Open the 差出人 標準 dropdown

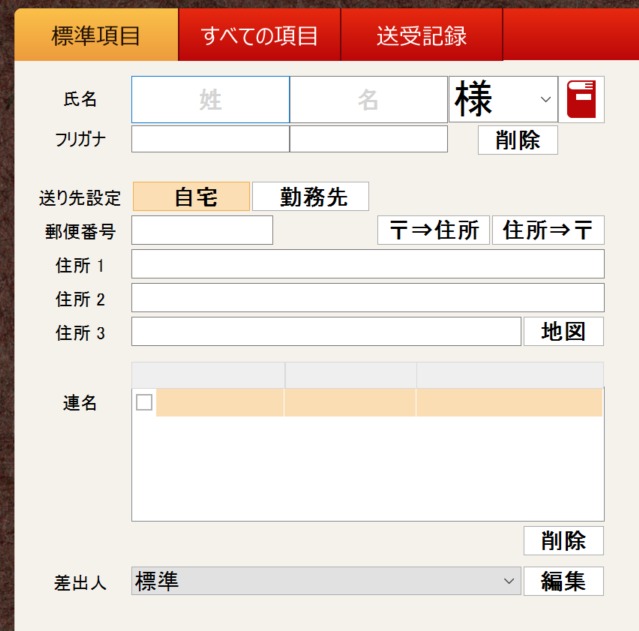pyautogui.click(x=326, y=581)
